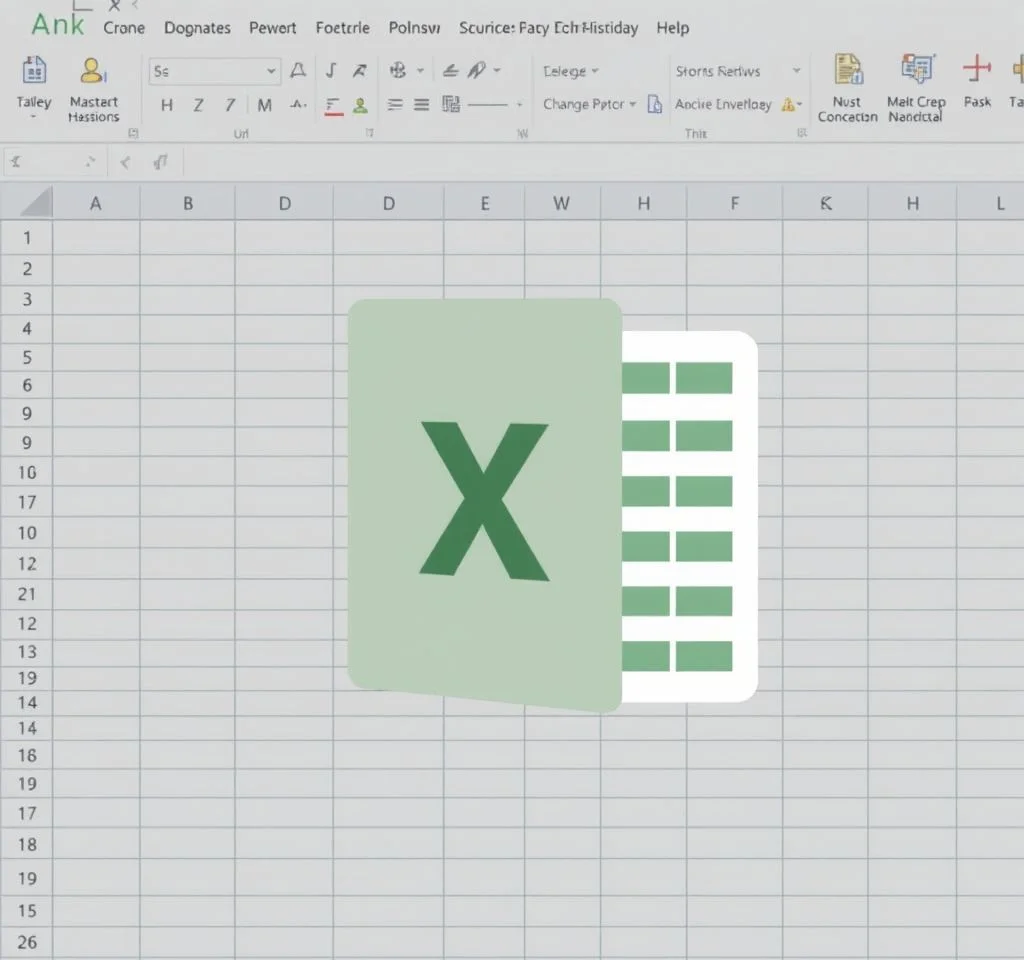Apply left alignment with the first lines icon
Image resolution: width=1024 pixels, height=960 pixels.
click(394, 104)
